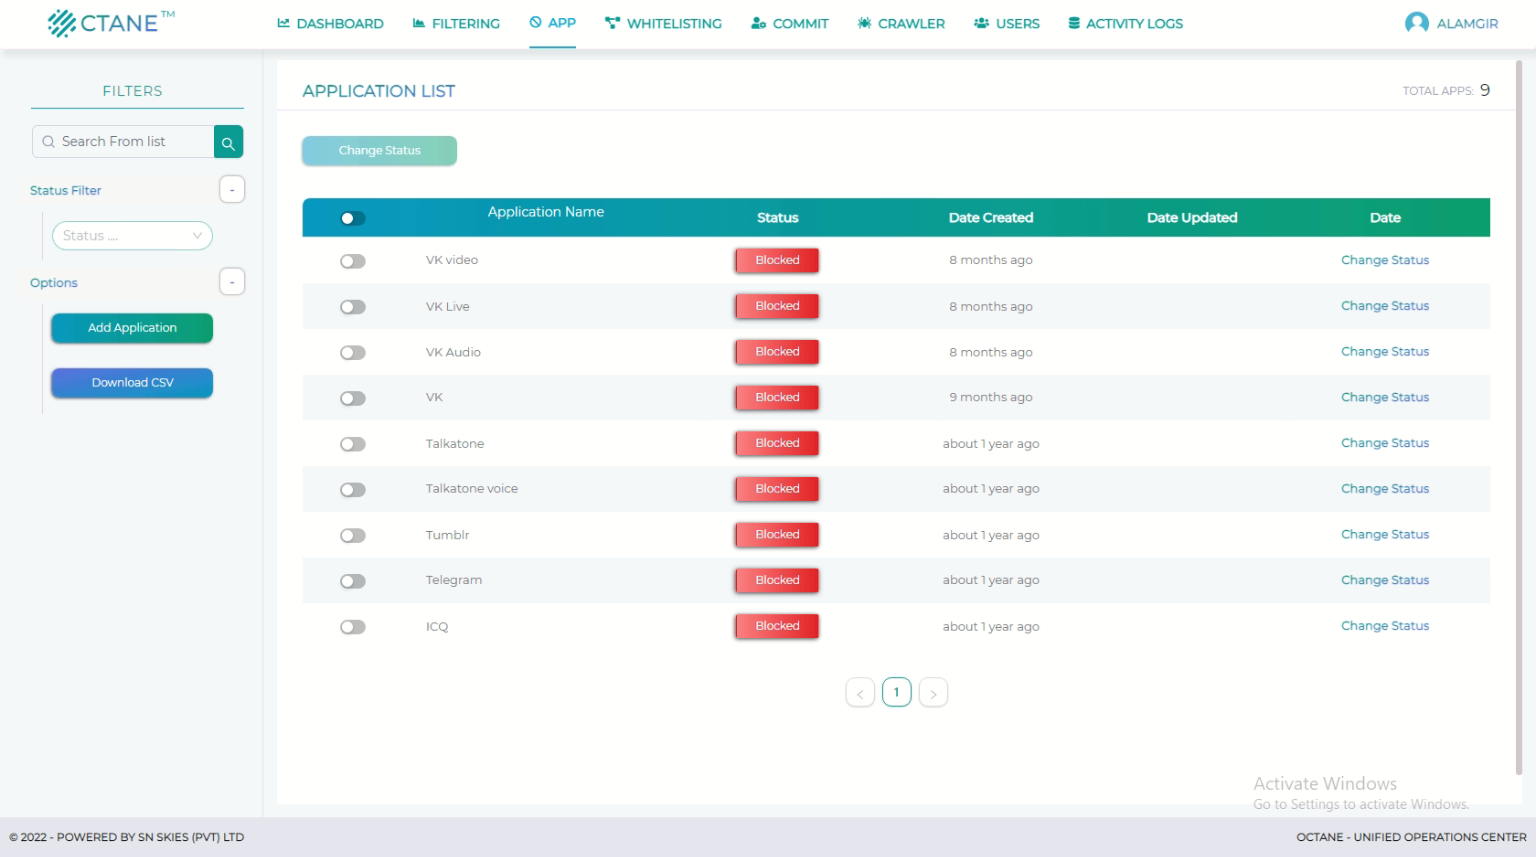Open the Whitelisting tab
This screenshot has width=1536, height=857.
click(x=663, y=23)
